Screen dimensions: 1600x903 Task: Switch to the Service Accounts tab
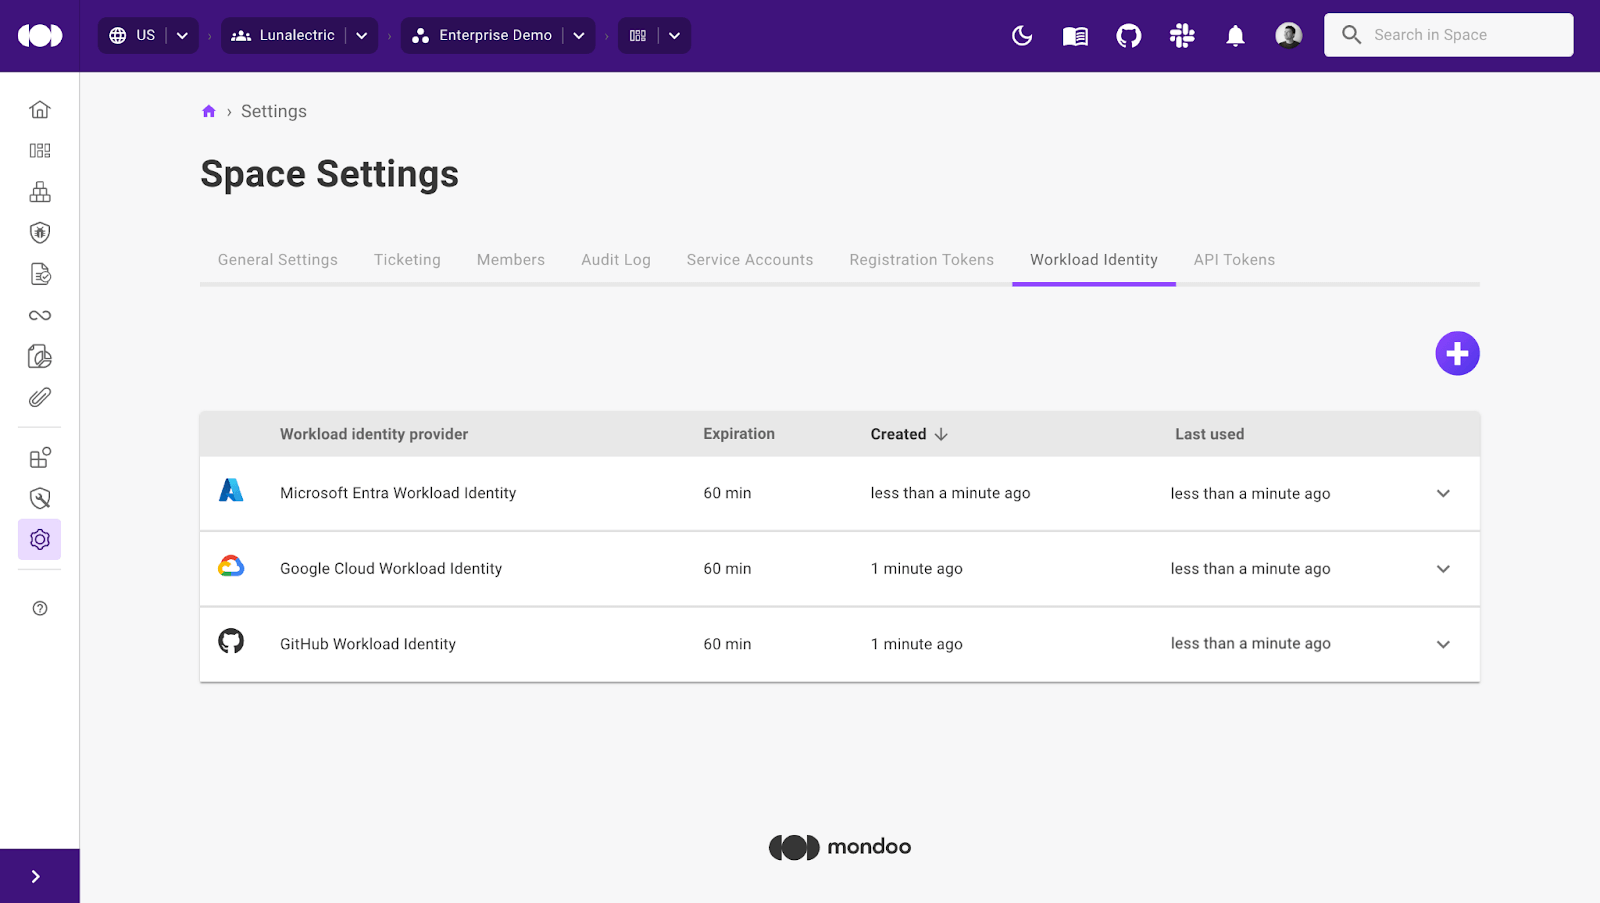point(749,260)
